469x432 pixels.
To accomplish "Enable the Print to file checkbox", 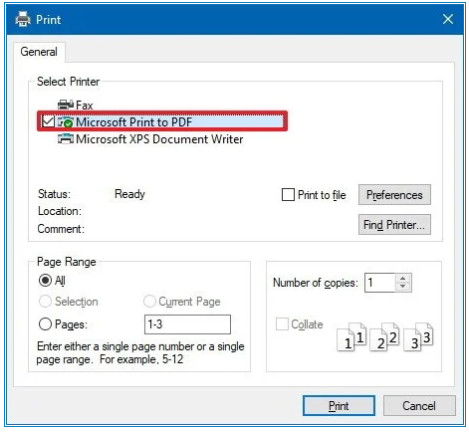I will (x=288, y=195).
